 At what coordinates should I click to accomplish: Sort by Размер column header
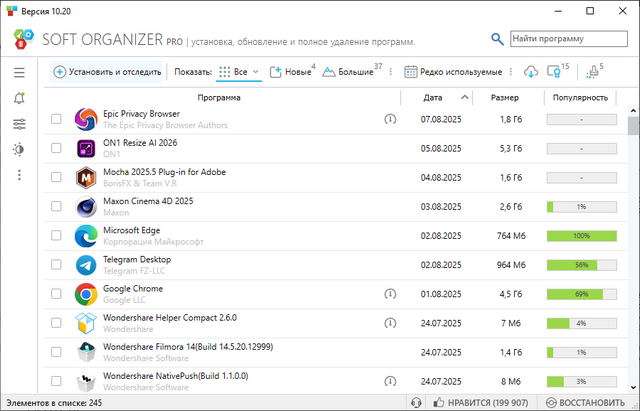[x=504, y=98]
